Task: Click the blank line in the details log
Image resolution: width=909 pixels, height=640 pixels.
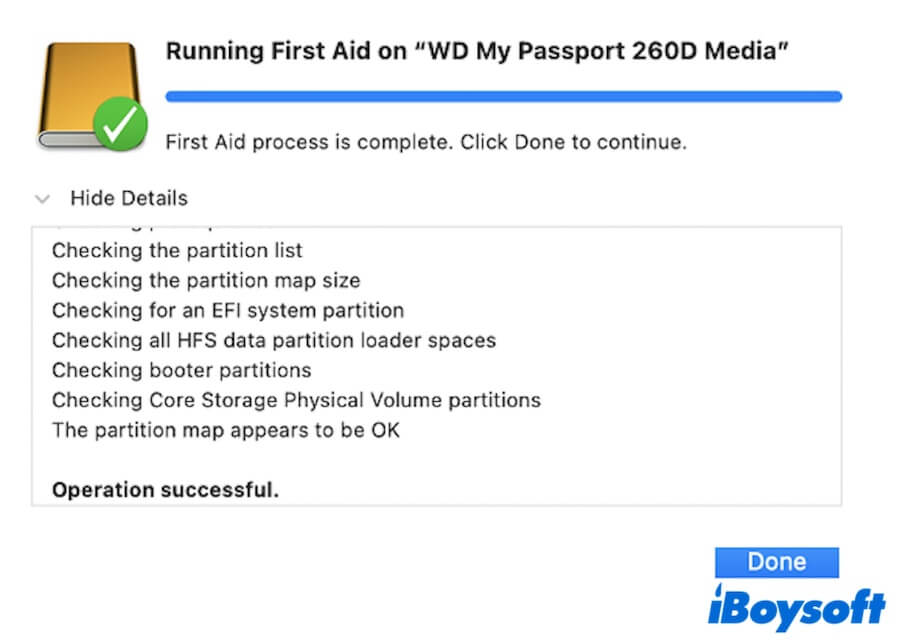Action: [300, 460]
